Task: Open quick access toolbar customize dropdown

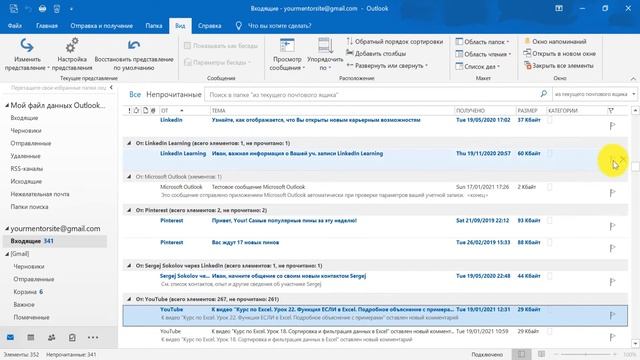Action: pyautogui.click(x=71, y=9)
